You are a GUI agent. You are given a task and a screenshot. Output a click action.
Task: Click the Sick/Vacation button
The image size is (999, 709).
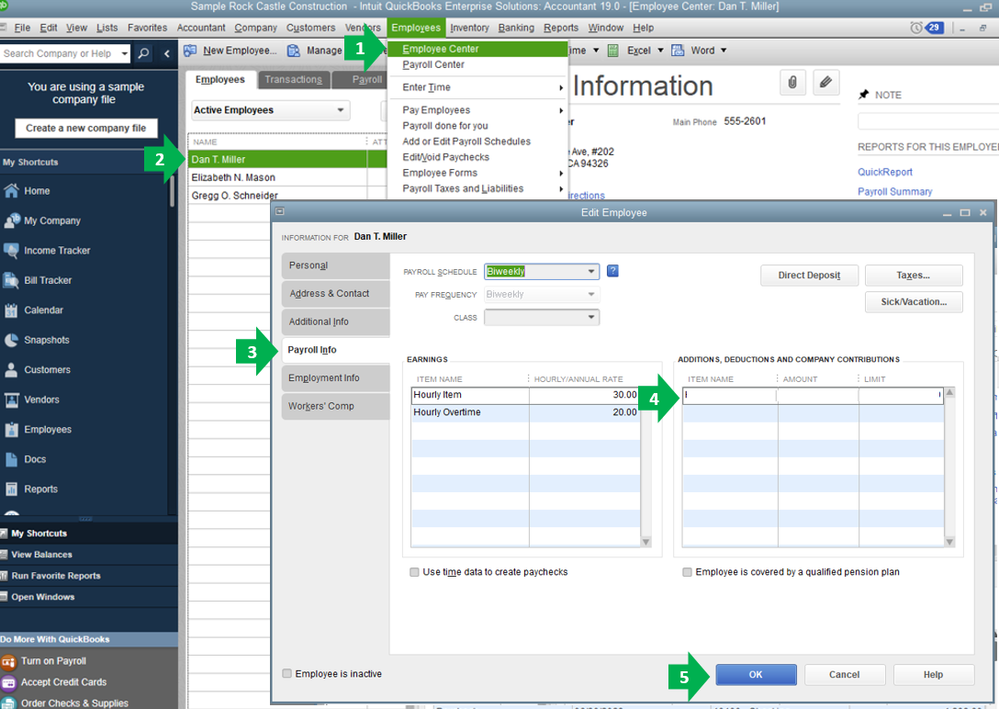click(x=914, y=302)
